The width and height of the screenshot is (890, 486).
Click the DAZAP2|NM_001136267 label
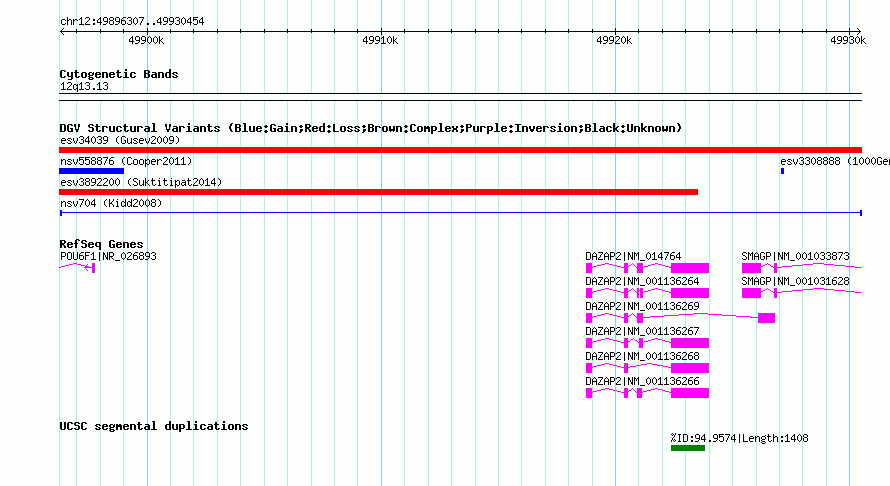click(x=643, y=331)
